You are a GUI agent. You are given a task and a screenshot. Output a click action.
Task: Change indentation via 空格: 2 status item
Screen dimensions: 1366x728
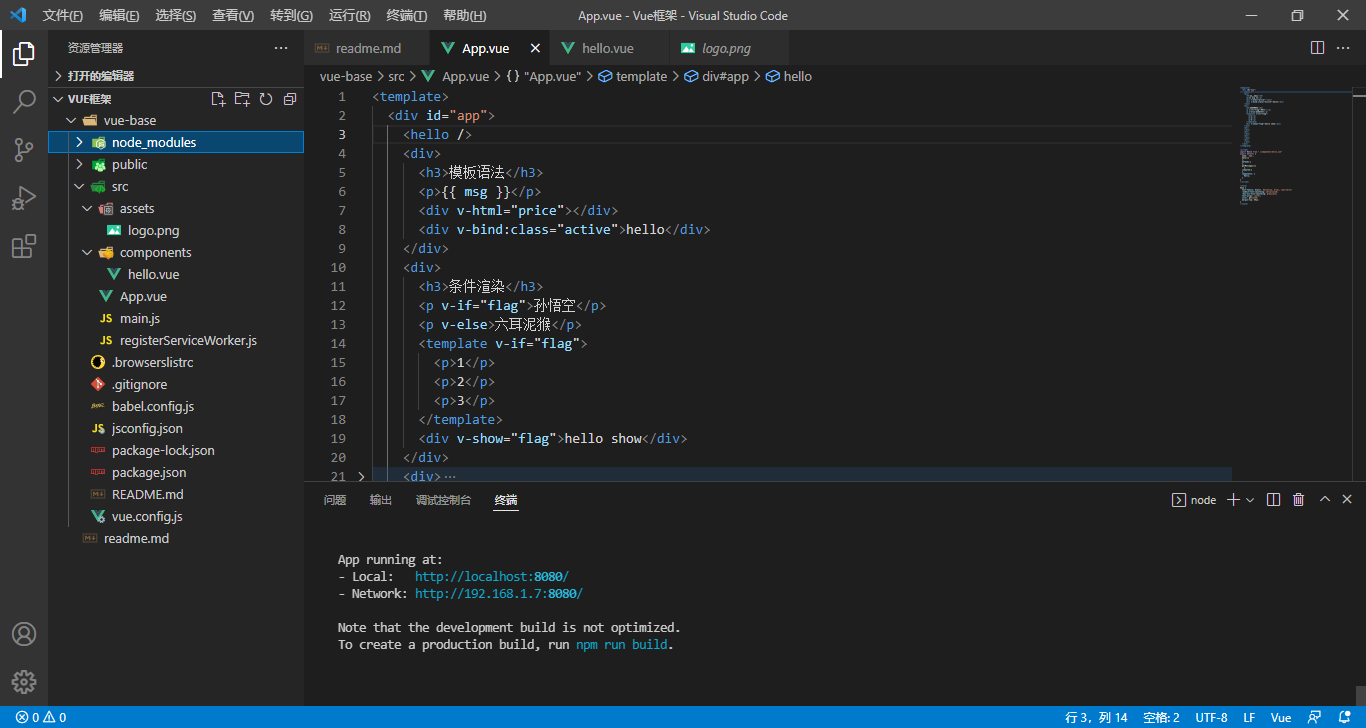(x=1161, y=717)
